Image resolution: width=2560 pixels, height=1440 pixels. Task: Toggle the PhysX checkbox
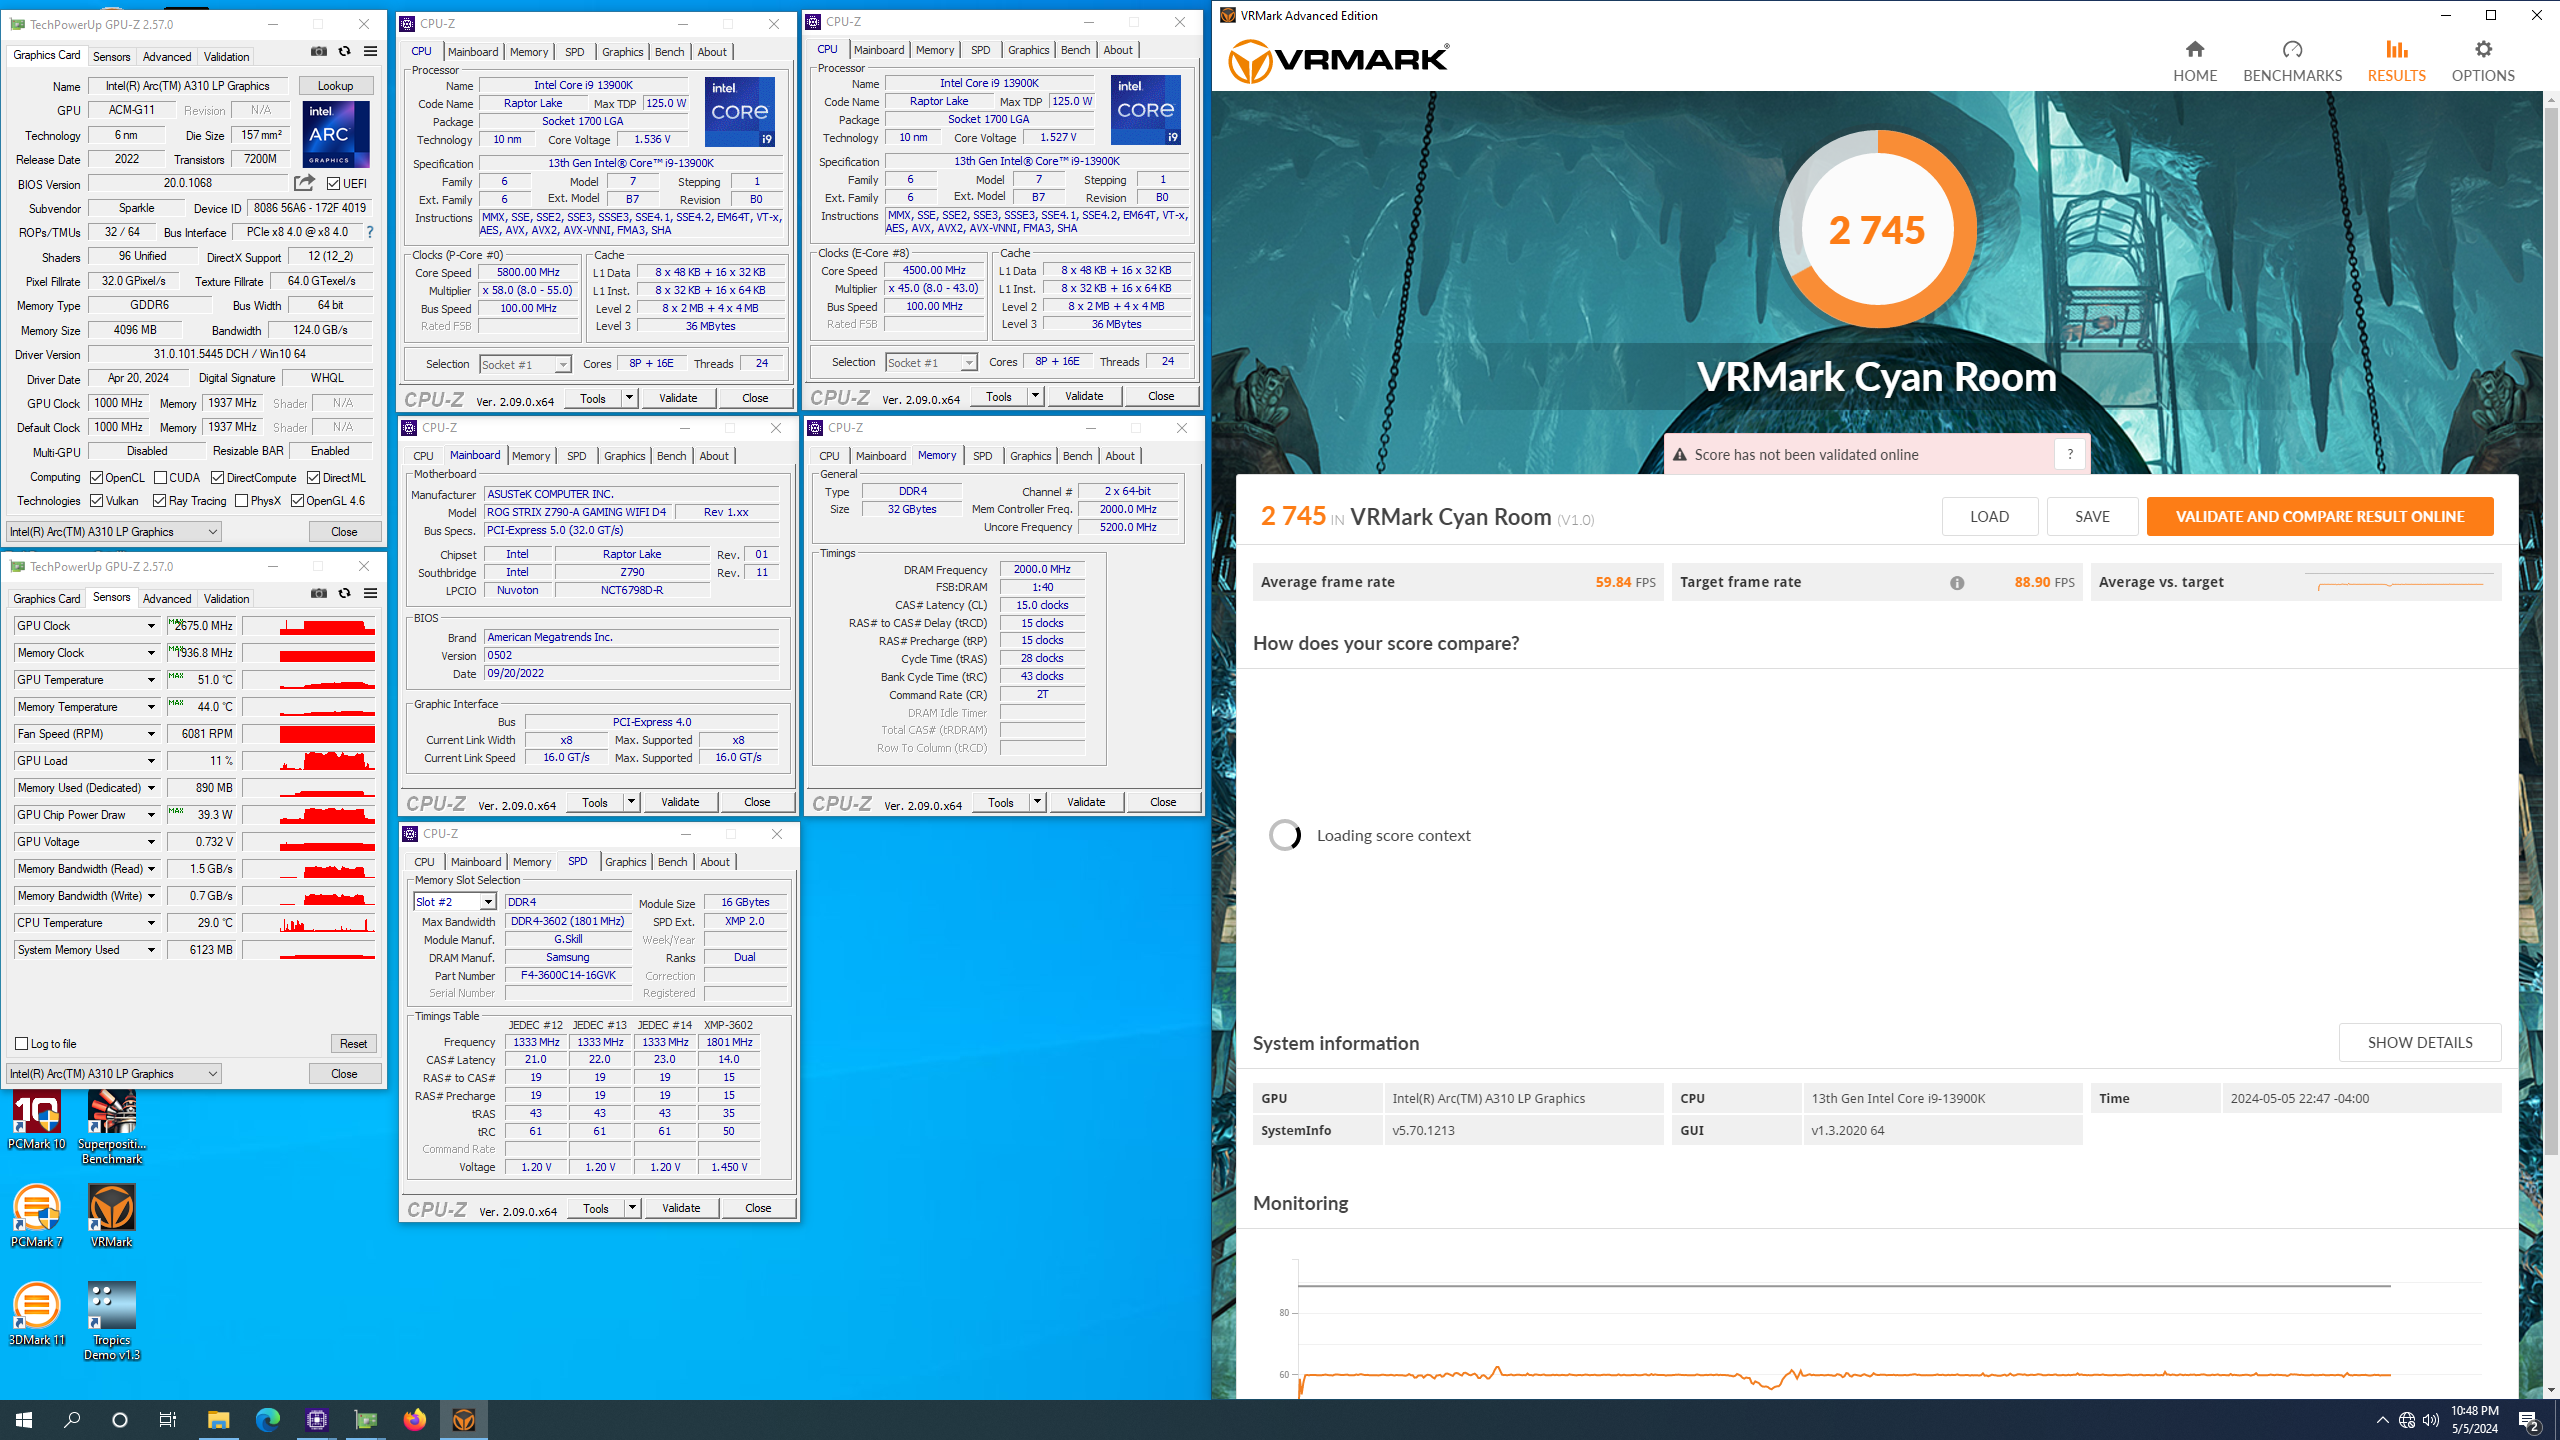242,501
